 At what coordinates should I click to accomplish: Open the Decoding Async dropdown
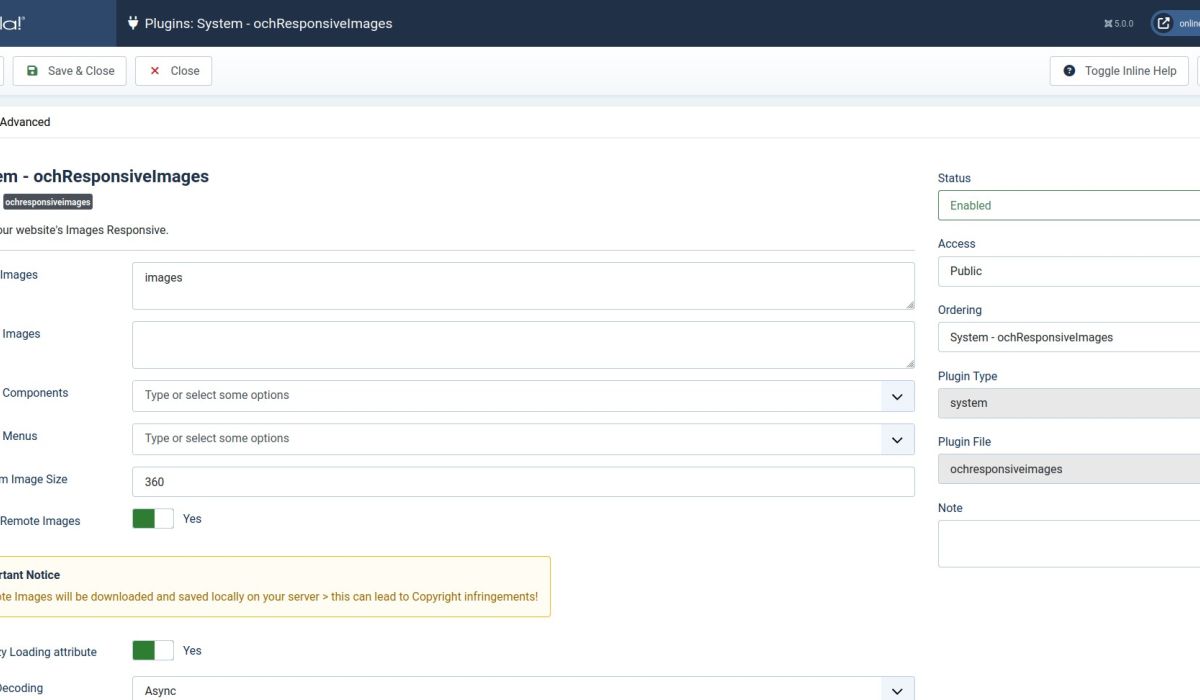[x=523, y=690]
